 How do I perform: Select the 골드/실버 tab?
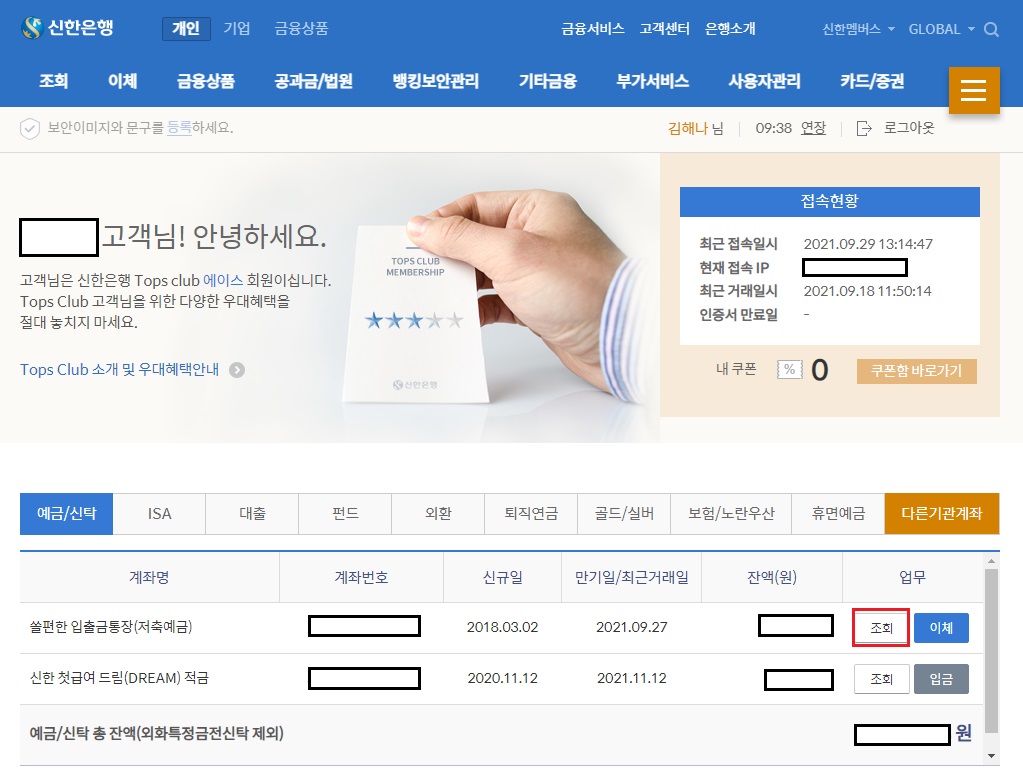[624, 514]
